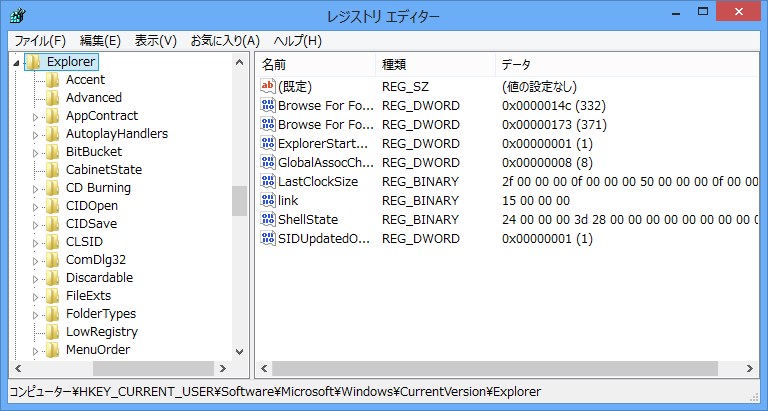Open the お気に入り(A) menu
This screenshot has width=768, height=411.
click(225, 41)
